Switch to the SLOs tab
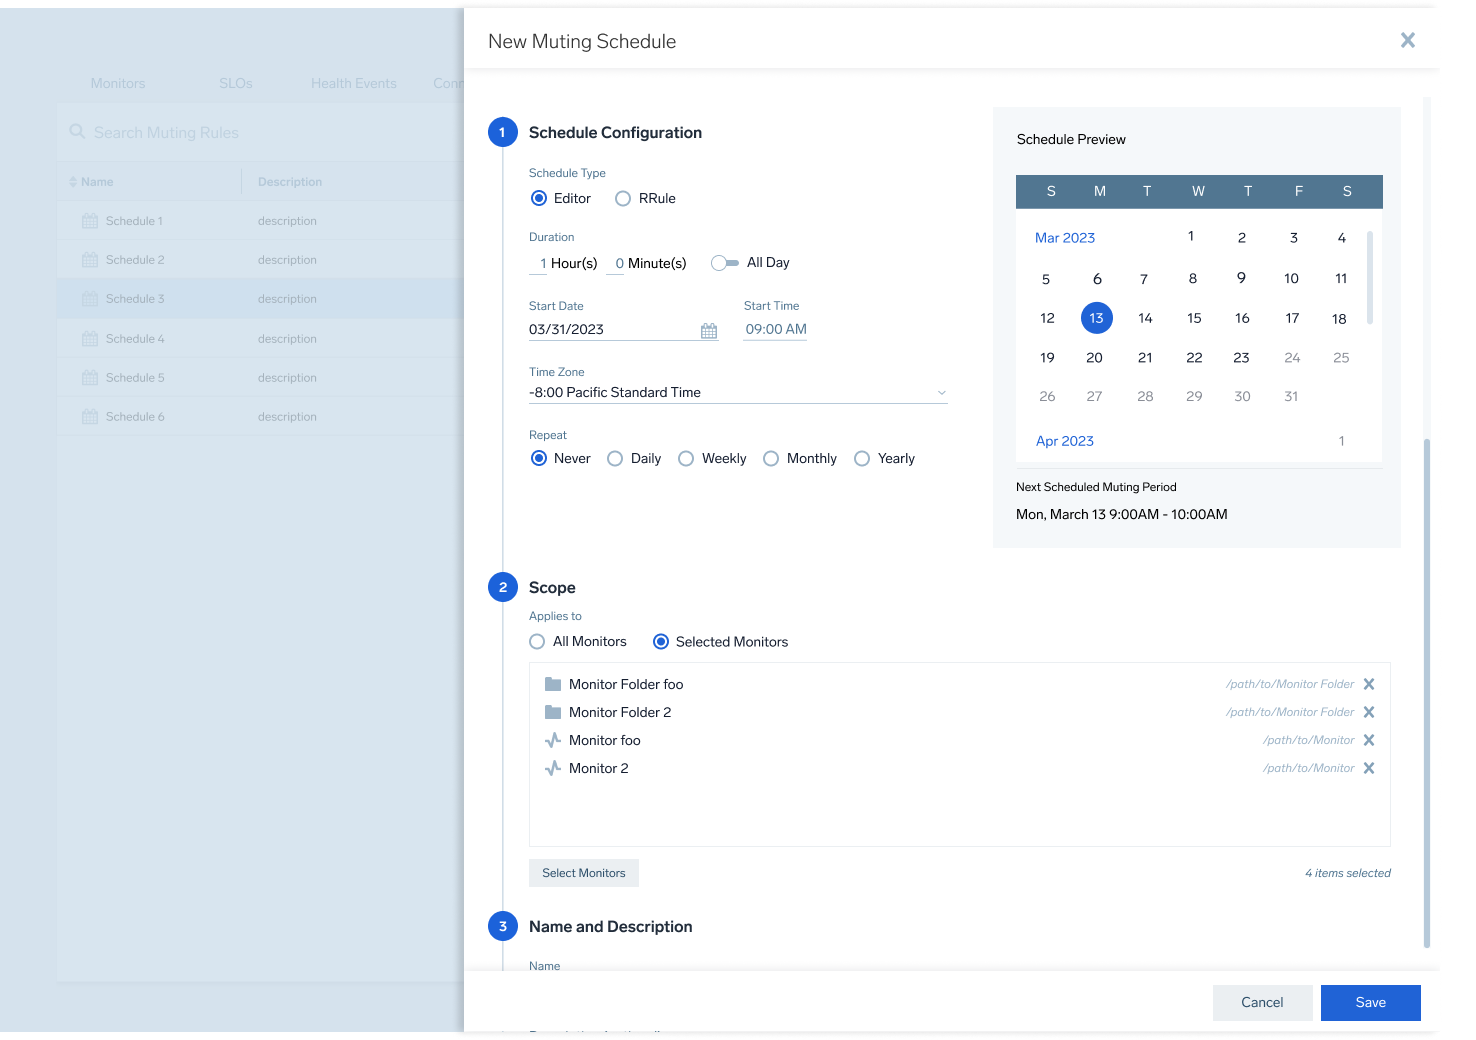 click(x=235, y=83)
